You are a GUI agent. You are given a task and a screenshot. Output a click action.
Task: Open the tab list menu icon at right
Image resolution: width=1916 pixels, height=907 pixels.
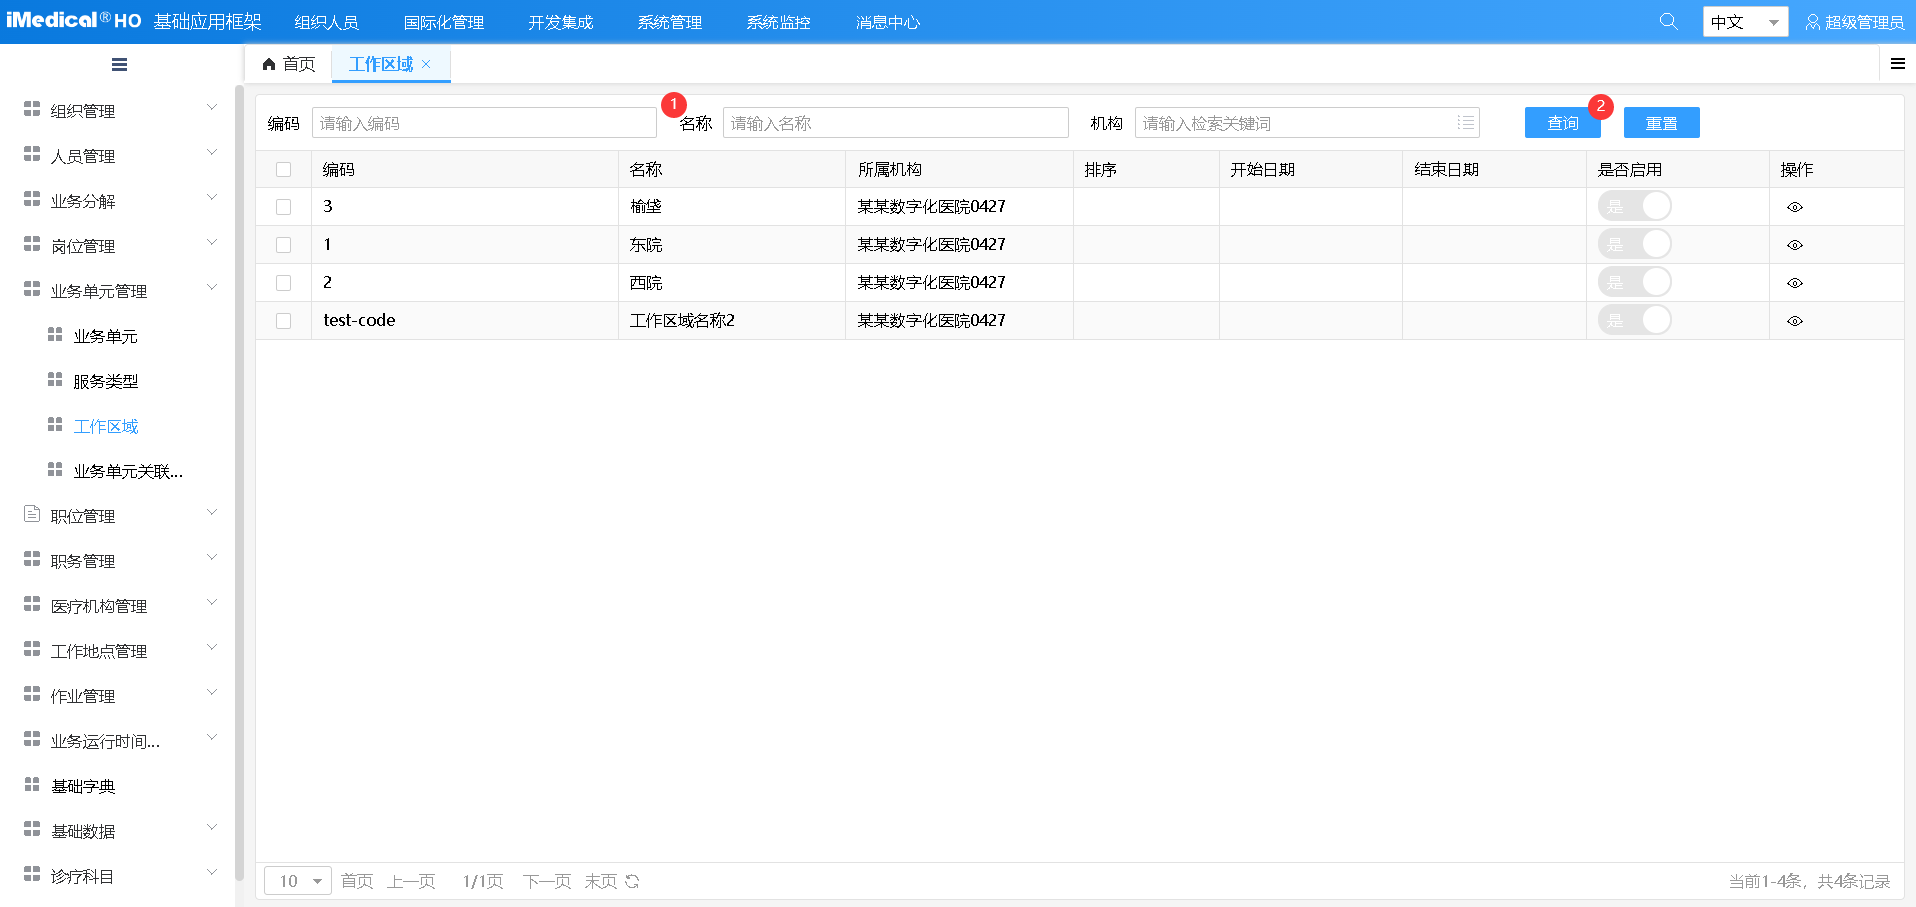click(1897, 64)
